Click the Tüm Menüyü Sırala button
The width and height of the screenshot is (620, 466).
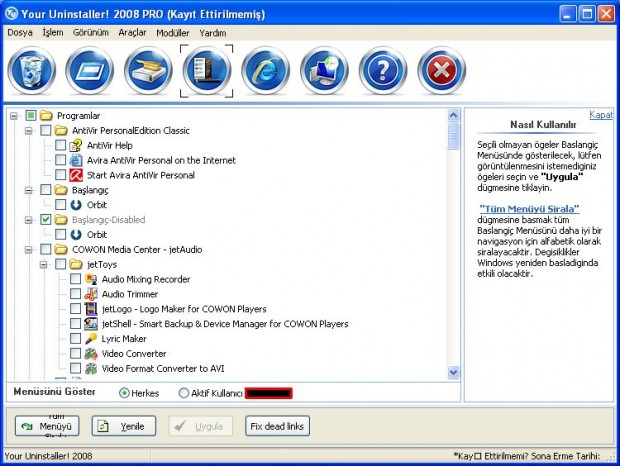click(47, 426)
